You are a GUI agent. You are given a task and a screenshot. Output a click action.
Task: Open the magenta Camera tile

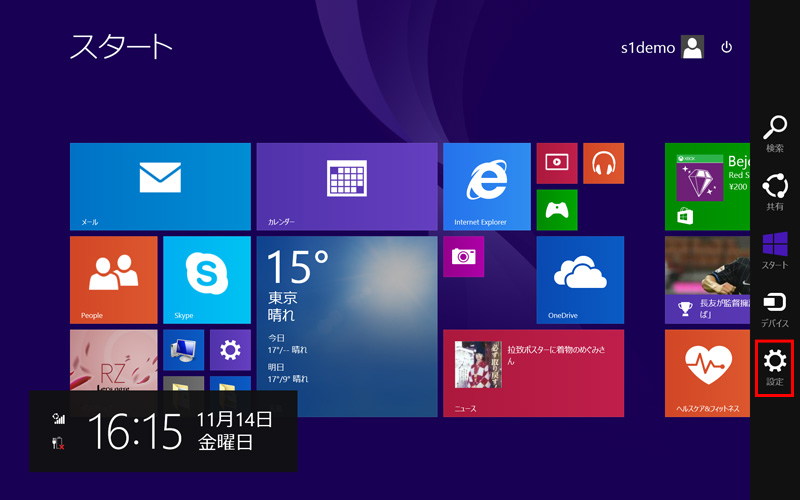coord(463,257)
